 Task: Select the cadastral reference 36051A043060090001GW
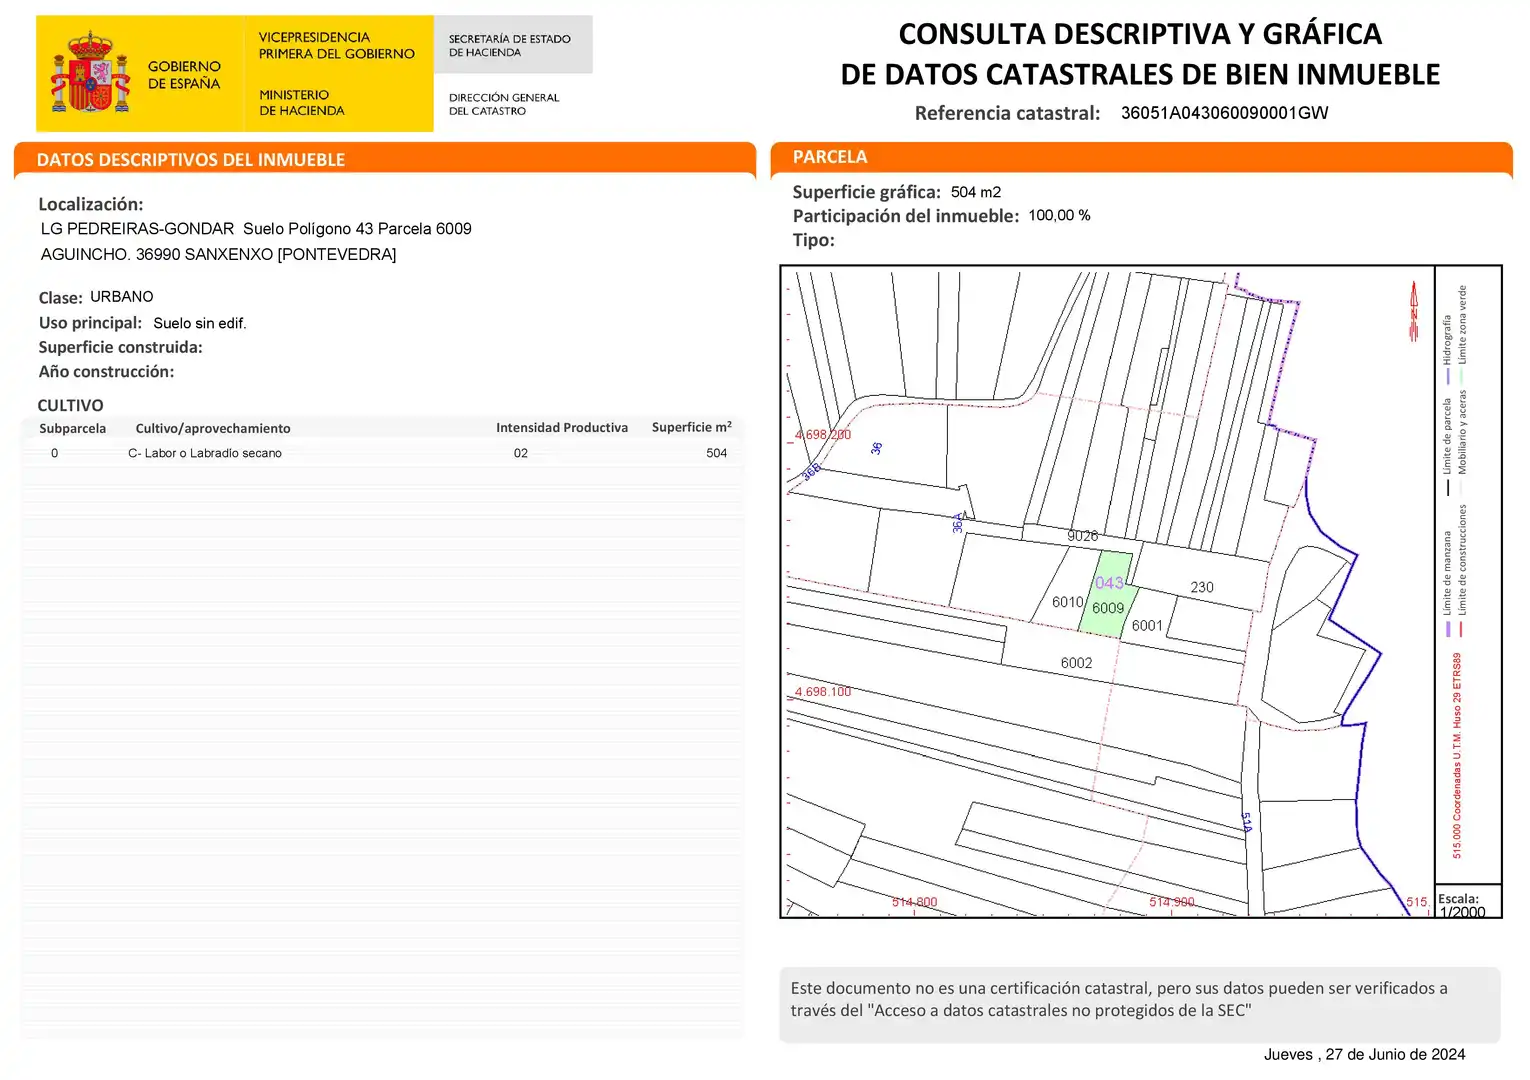[1224, 113]
